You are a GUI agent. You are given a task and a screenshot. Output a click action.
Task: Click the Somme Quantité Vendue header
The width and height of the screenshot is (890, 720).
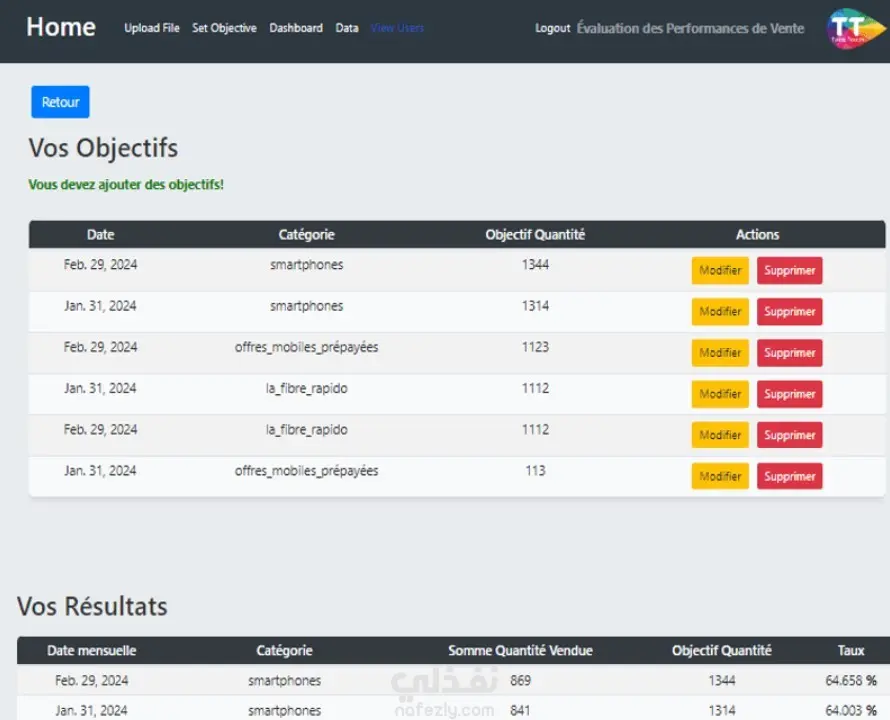click(x=520, y=651)
